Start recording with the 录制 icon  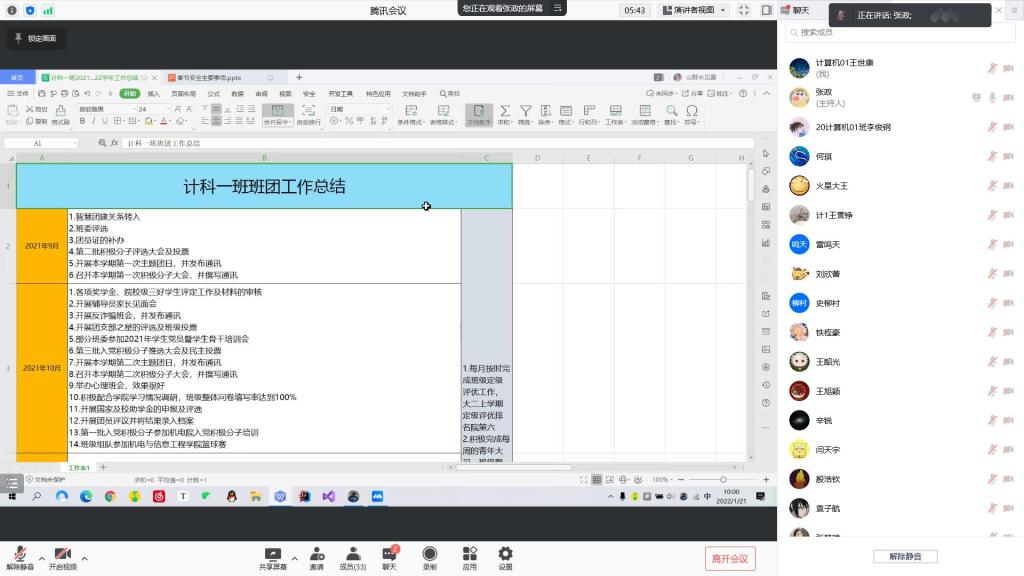tap(429, 555)
